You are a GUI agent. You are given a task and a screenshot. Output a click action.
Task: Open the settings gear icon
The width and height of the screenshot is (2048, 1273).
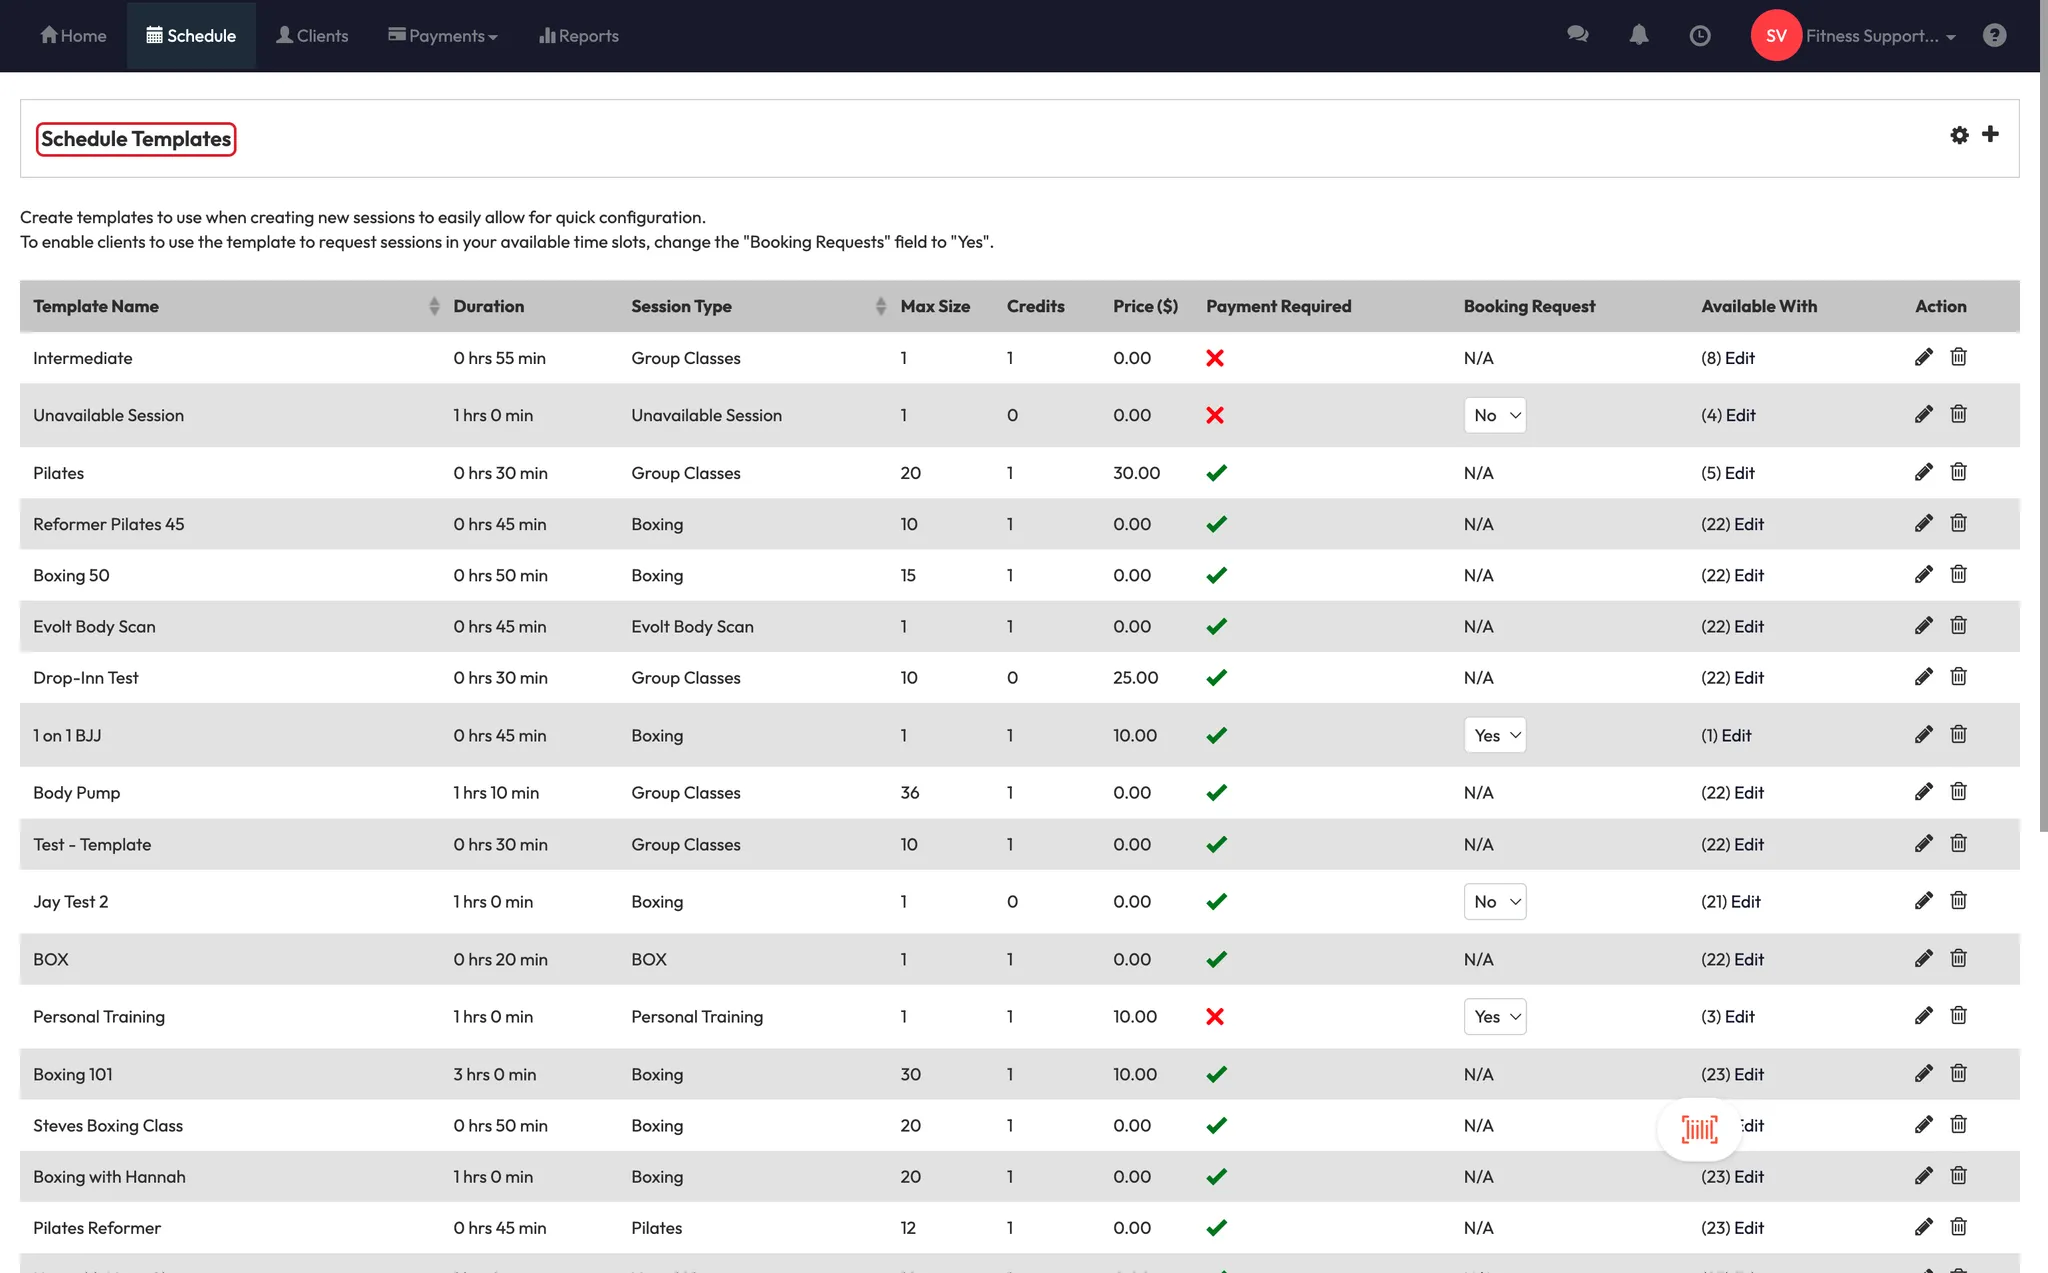tap(1959, 135)
